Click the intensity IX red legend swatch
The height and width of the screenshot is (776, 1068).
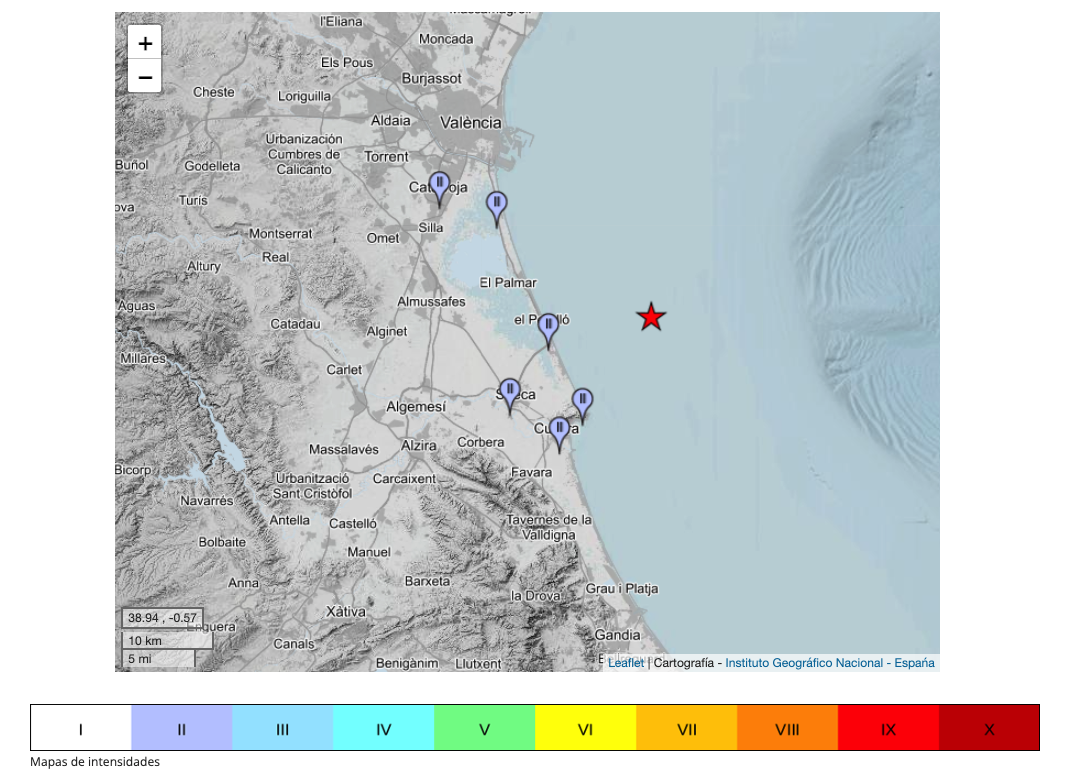888,728
